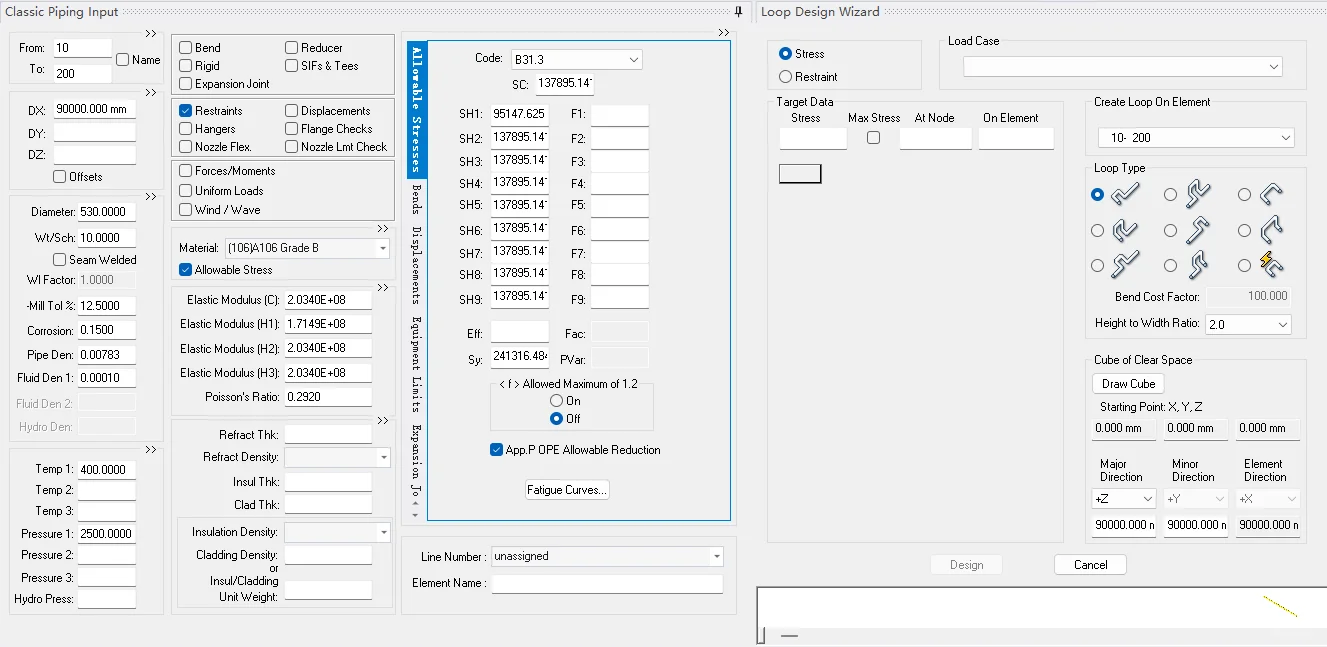Image resolution: width=1327 pixels, height=647 pixels.
Task: Open the Expansion Jo vertical tab
Action: (417, 463)
